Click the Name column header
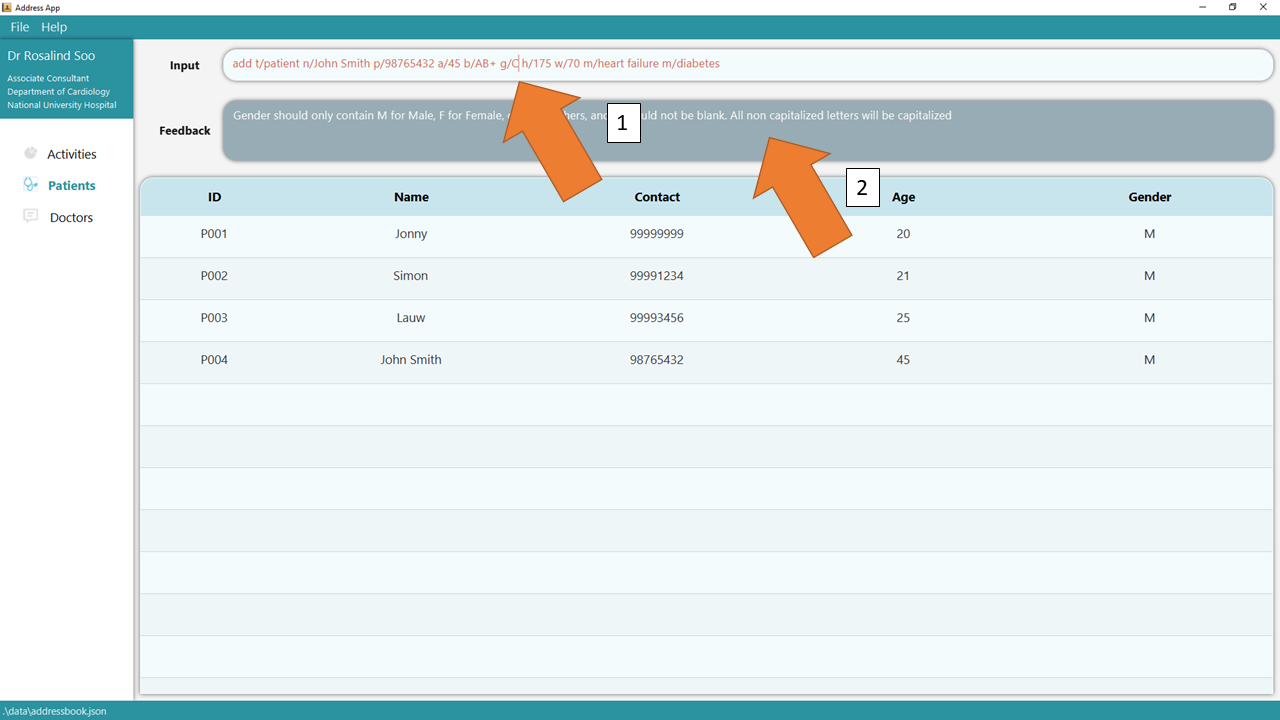The image size is (1280, 720). 411,197
